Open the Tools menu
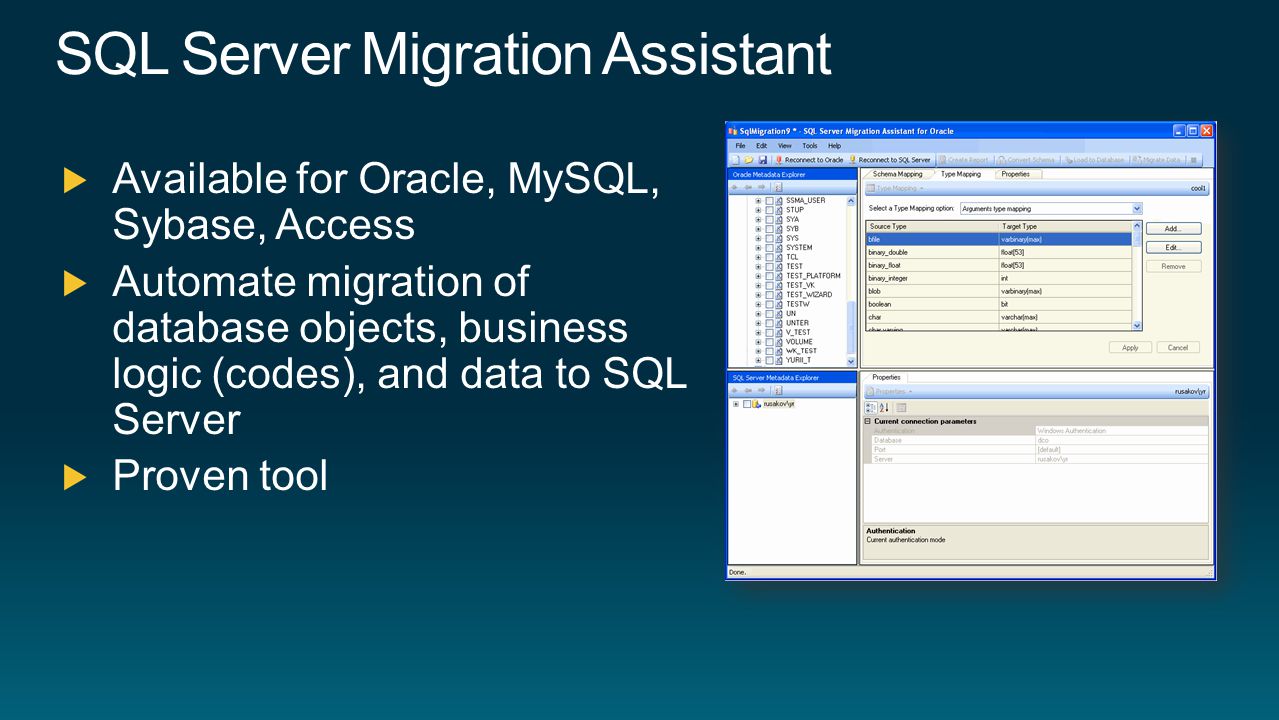Screen dimensions: 1279x720 tap(810, 146)
